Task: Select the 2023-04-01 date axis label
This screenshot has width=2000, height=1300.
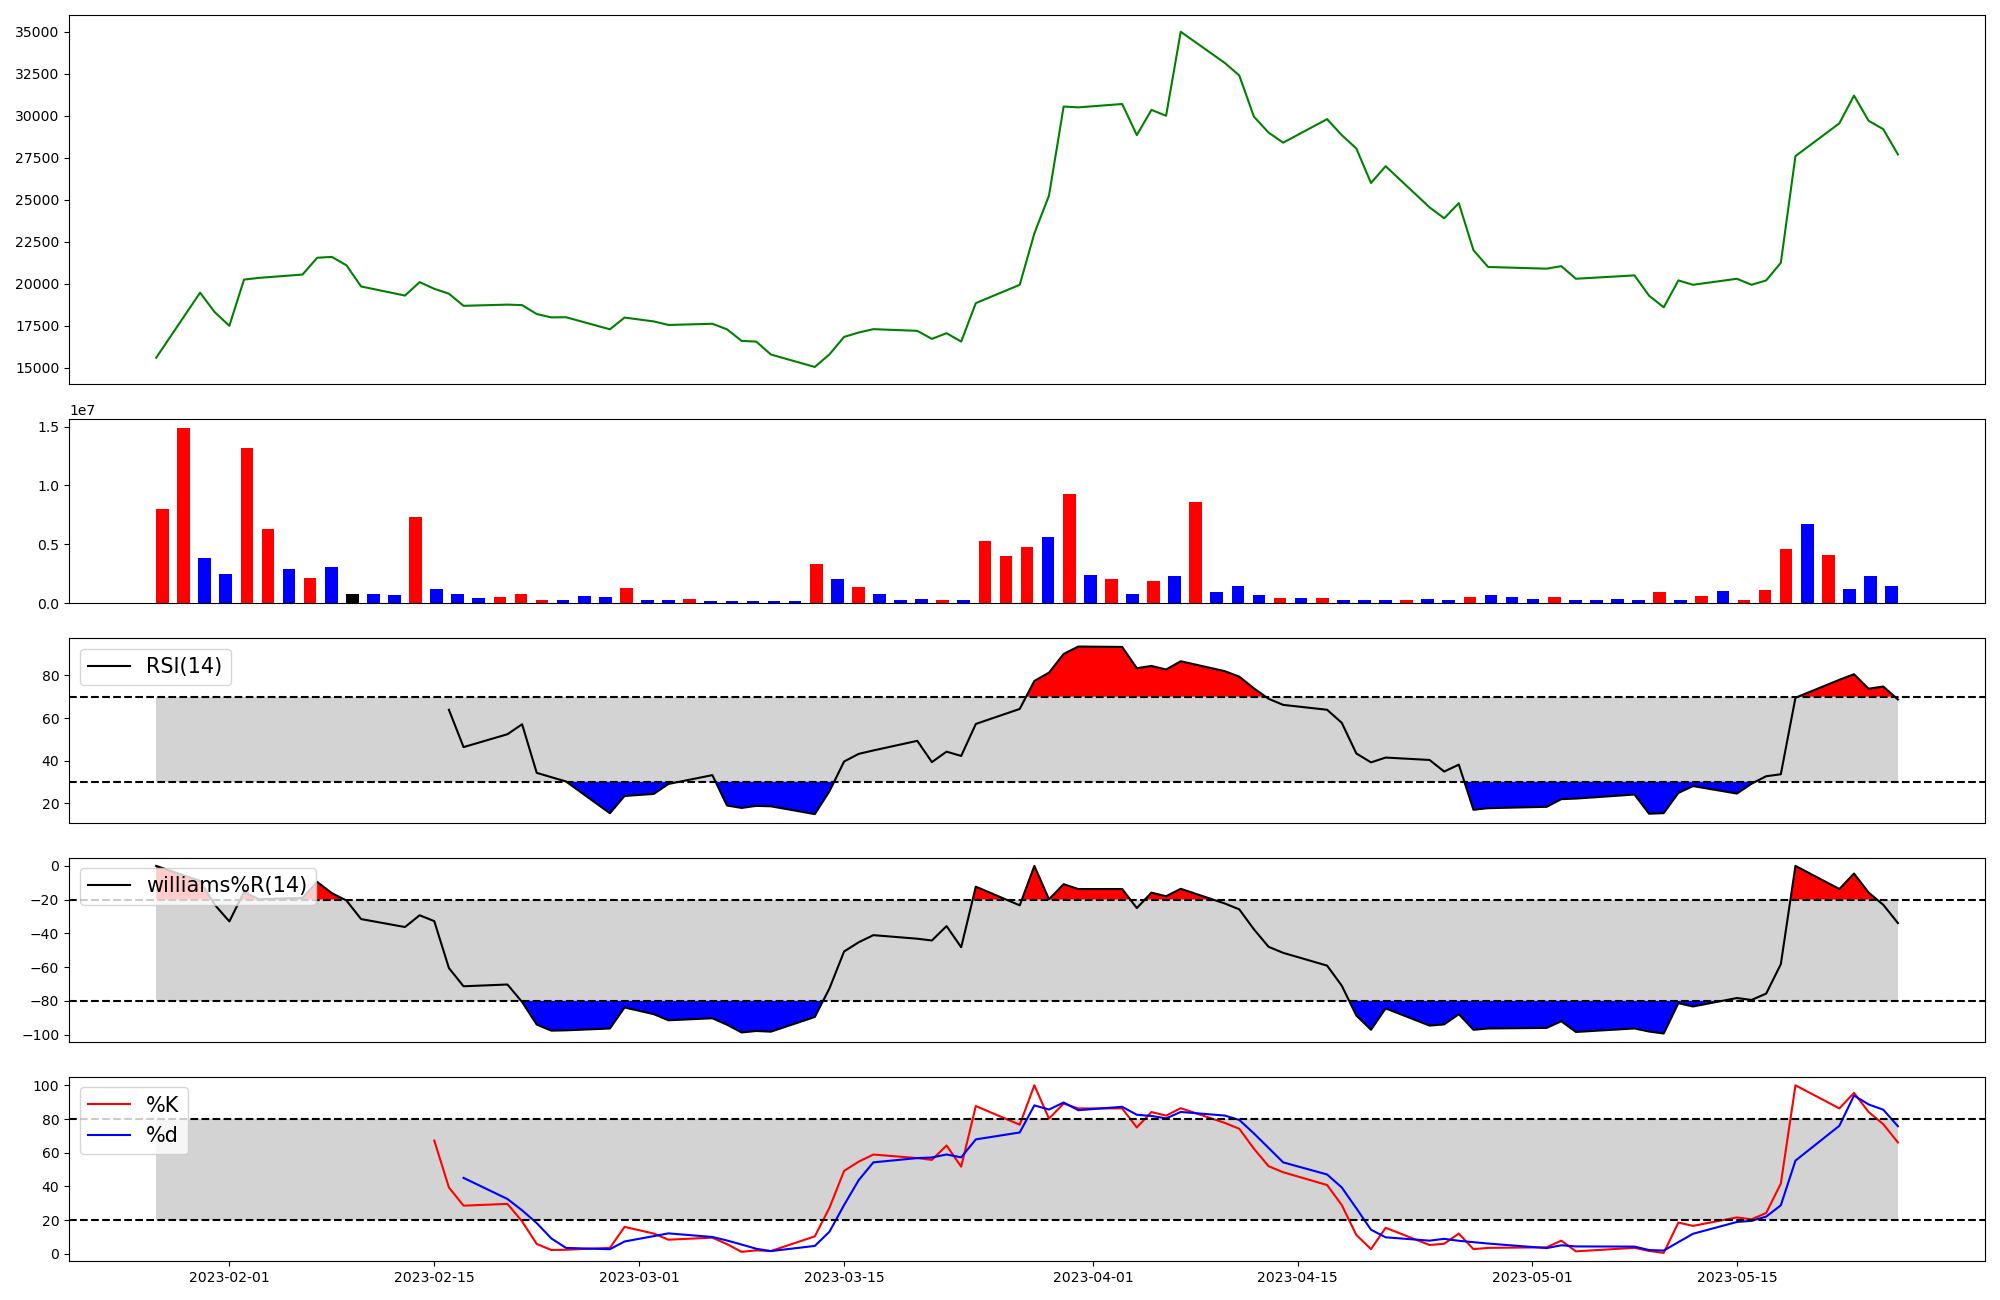Action: click(1093, 1277)
